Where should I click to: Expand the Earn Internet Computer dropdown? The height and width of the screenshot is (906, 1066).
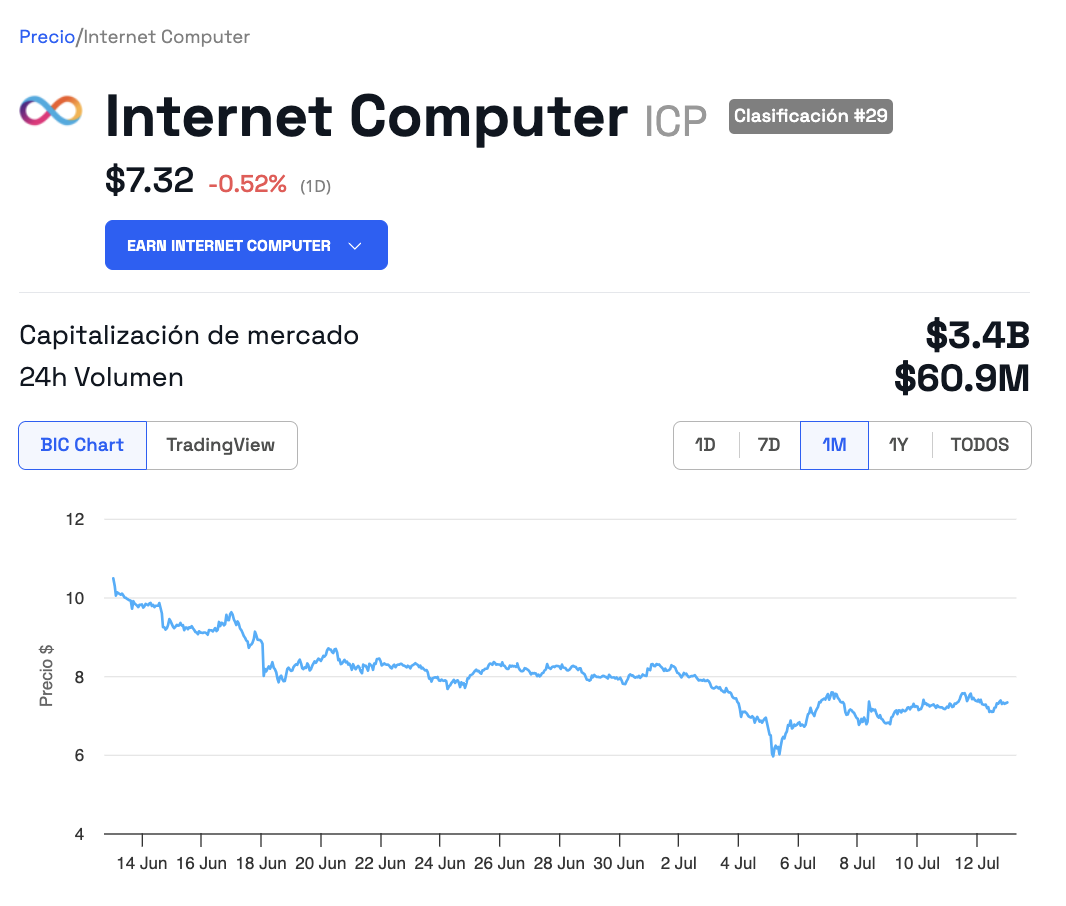(246, 245)
